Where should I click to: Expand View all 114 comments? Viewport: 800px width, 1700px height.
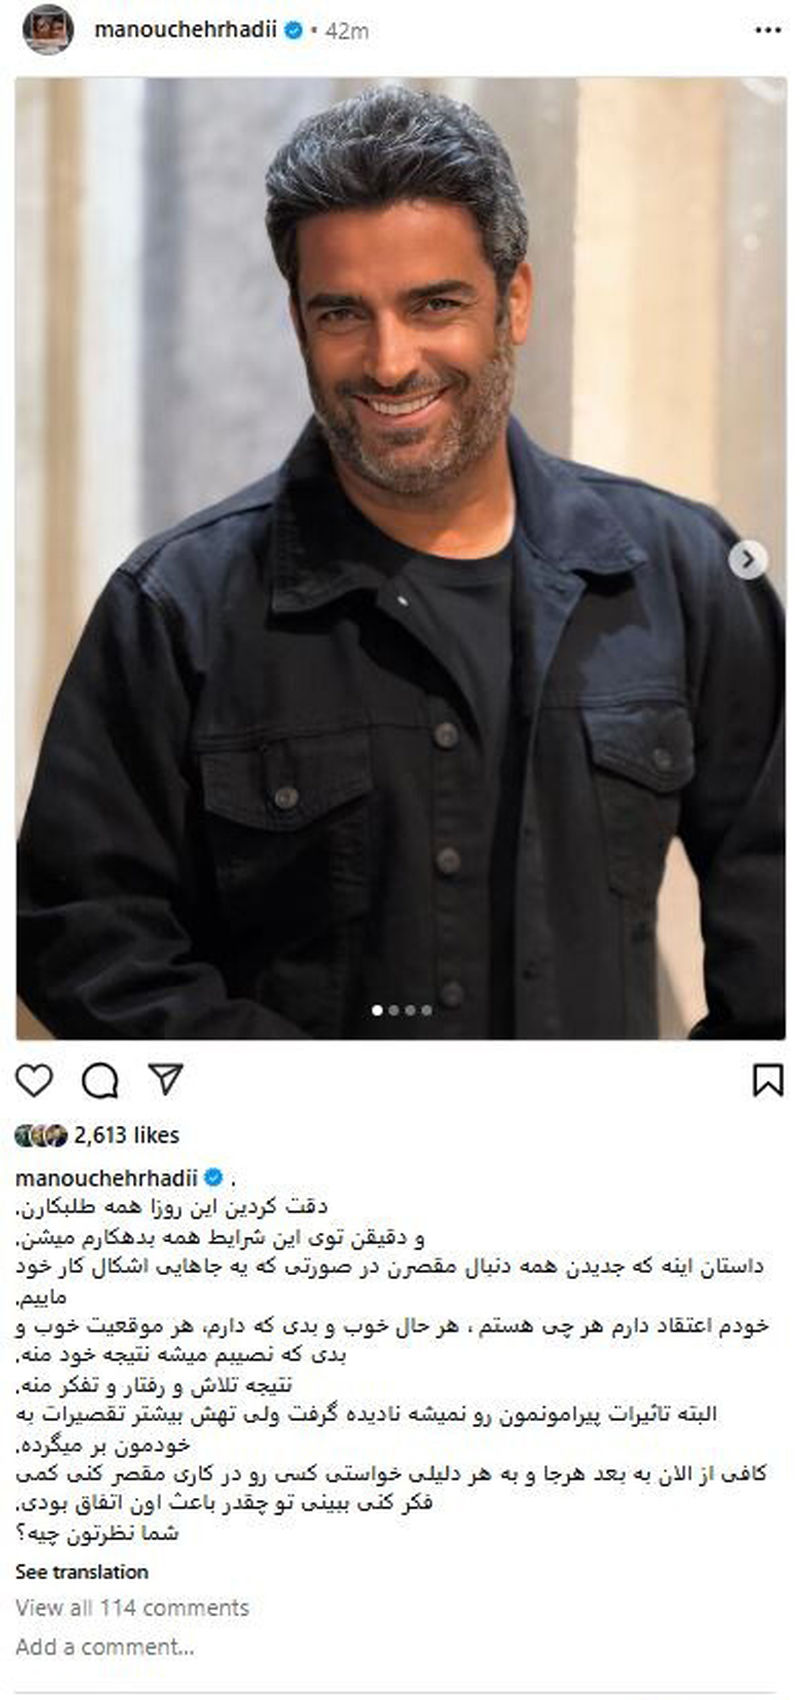(132, 1608)
